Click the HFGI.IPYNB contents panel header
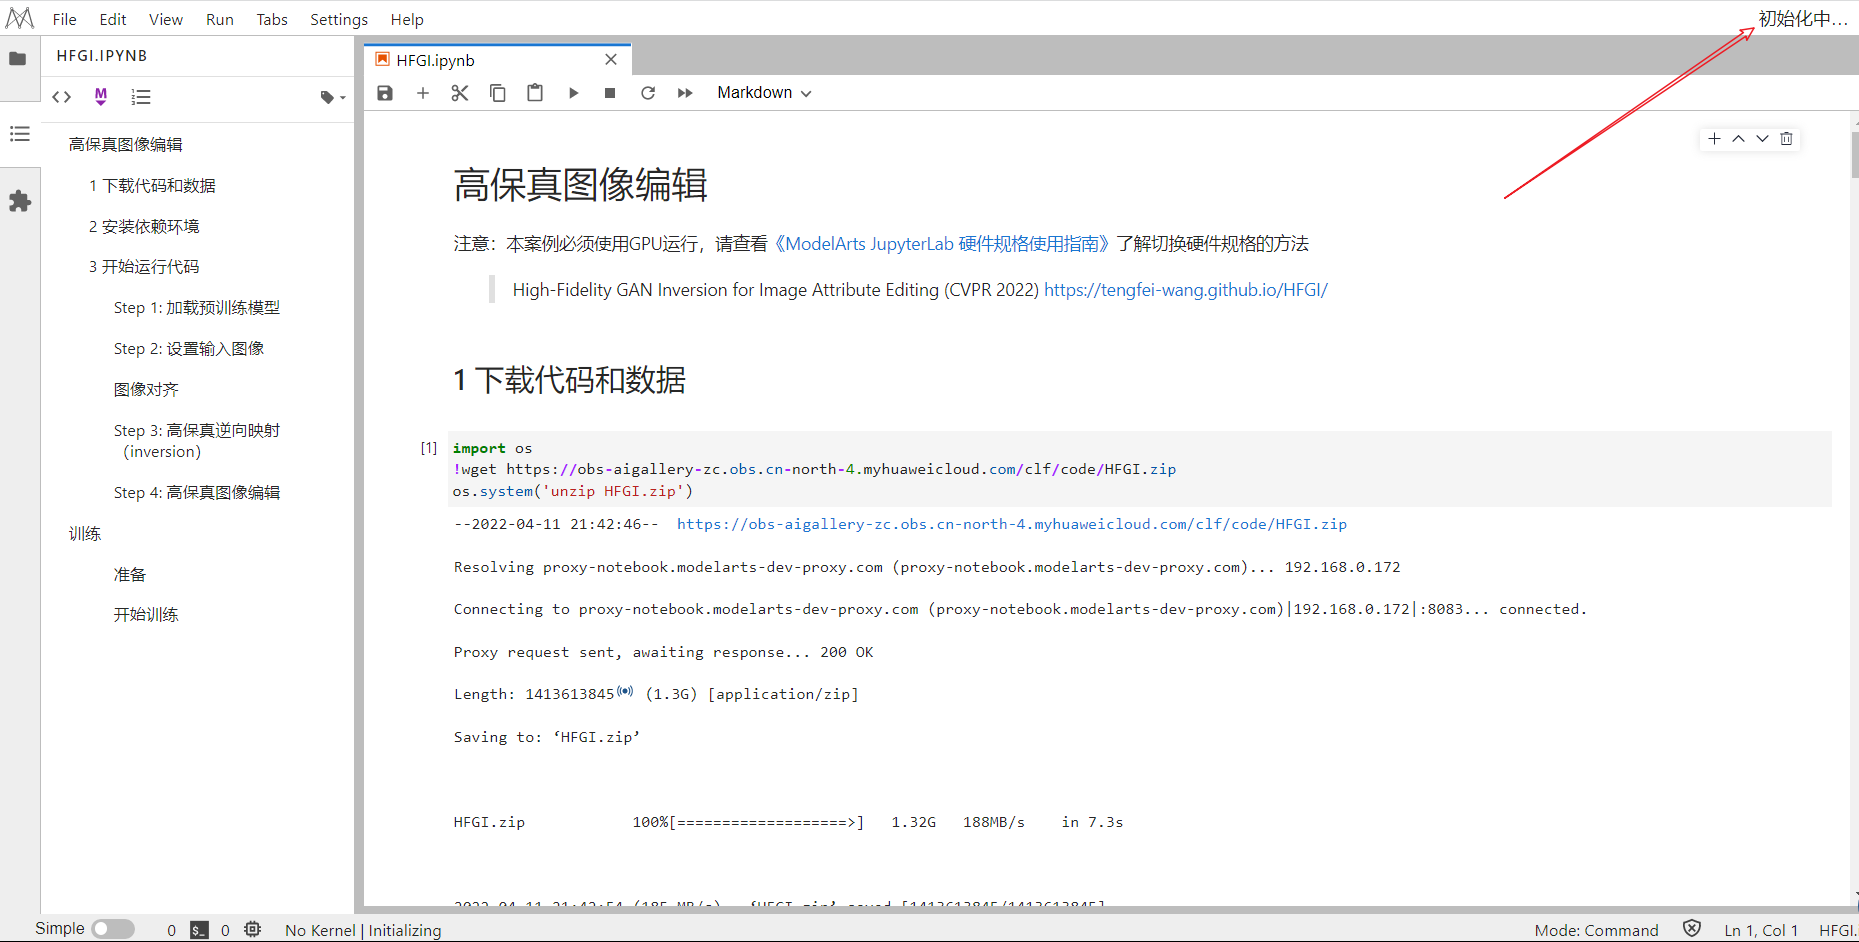 pyautogui.click(x=102, y=56)
